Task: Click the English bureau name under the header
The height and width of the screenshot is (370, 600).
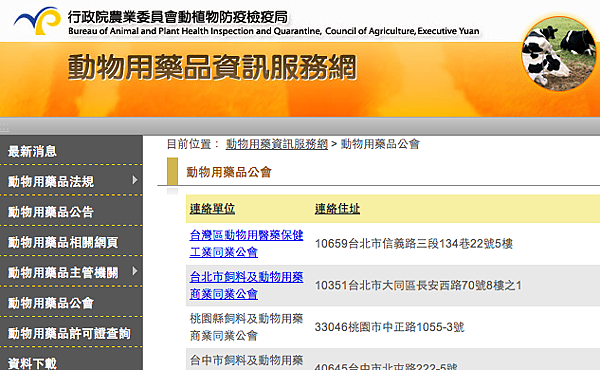Action: coord(274,31)
